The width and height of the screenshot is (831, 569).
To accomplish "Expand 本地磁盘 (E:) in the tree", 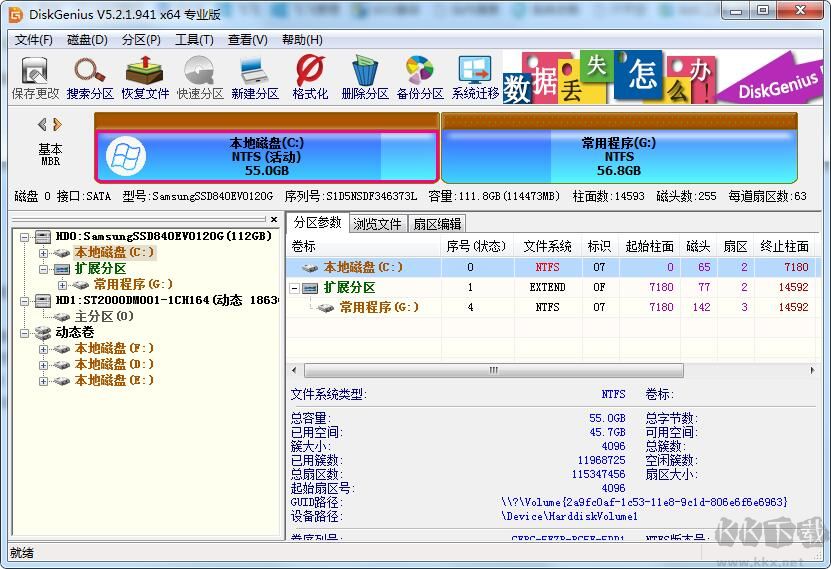I will pyautogui.click(x=43, y=381).
